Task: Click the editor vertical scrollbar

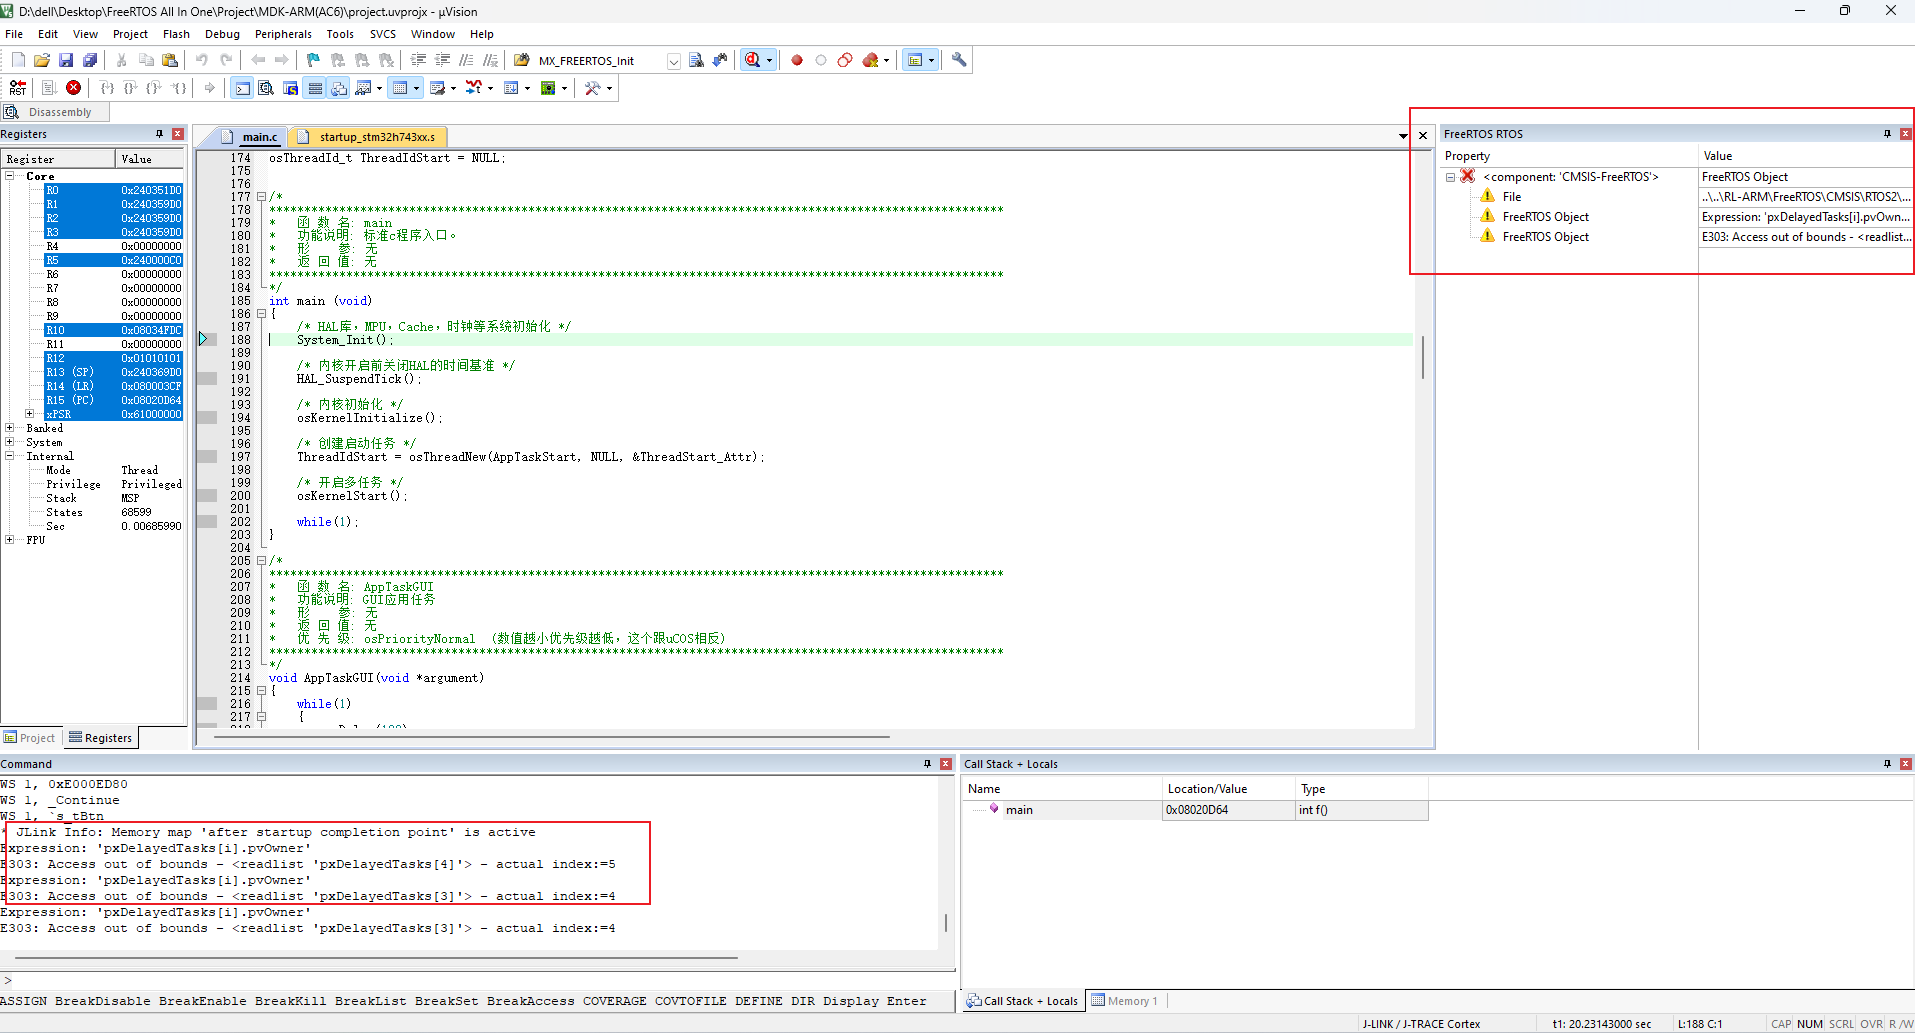Action: point(1423,357)
